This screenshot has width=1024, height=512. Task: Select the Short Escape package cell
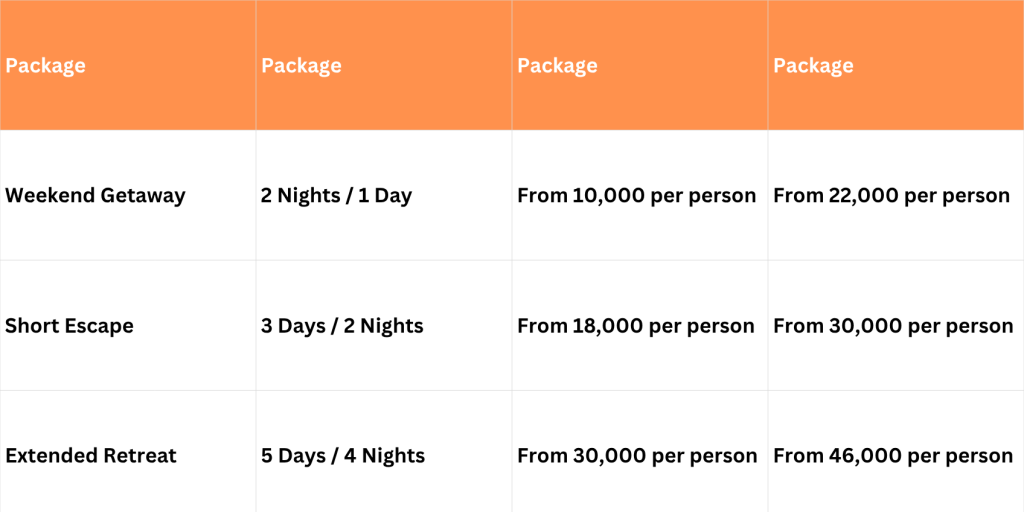point(69,326)
